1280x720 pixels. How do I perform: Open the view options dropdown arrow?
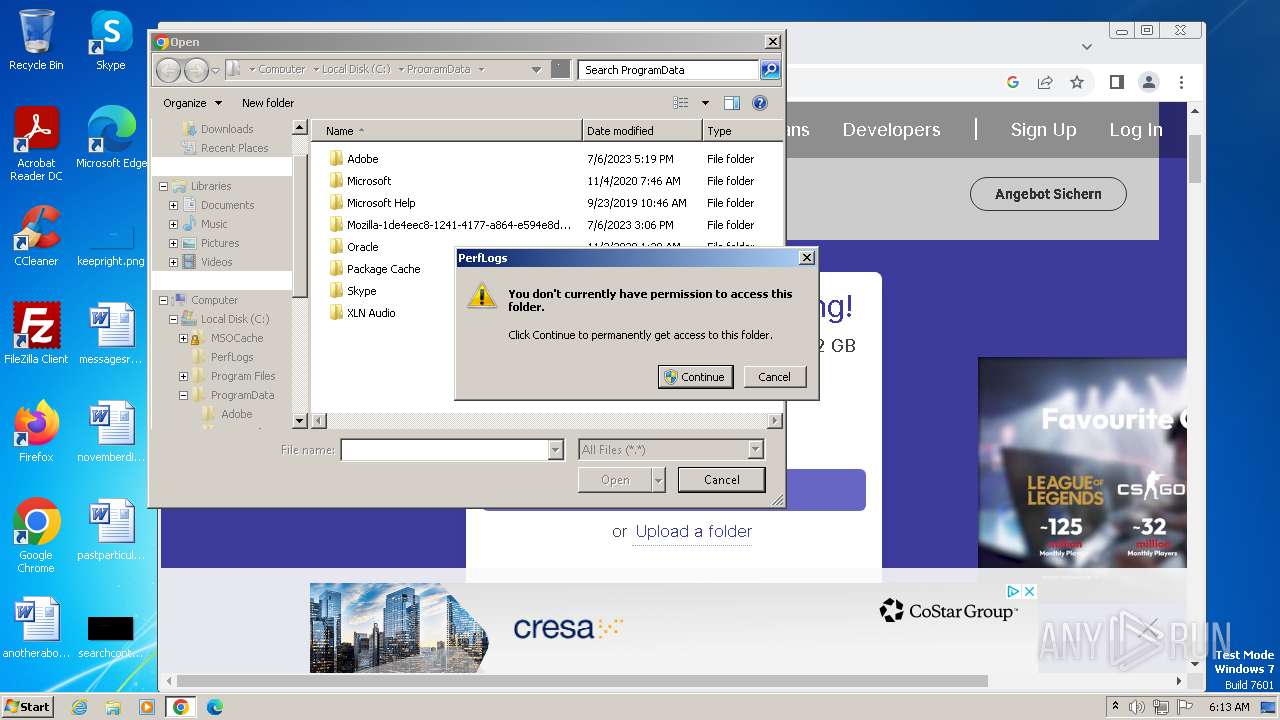click(x=705, y=103)
